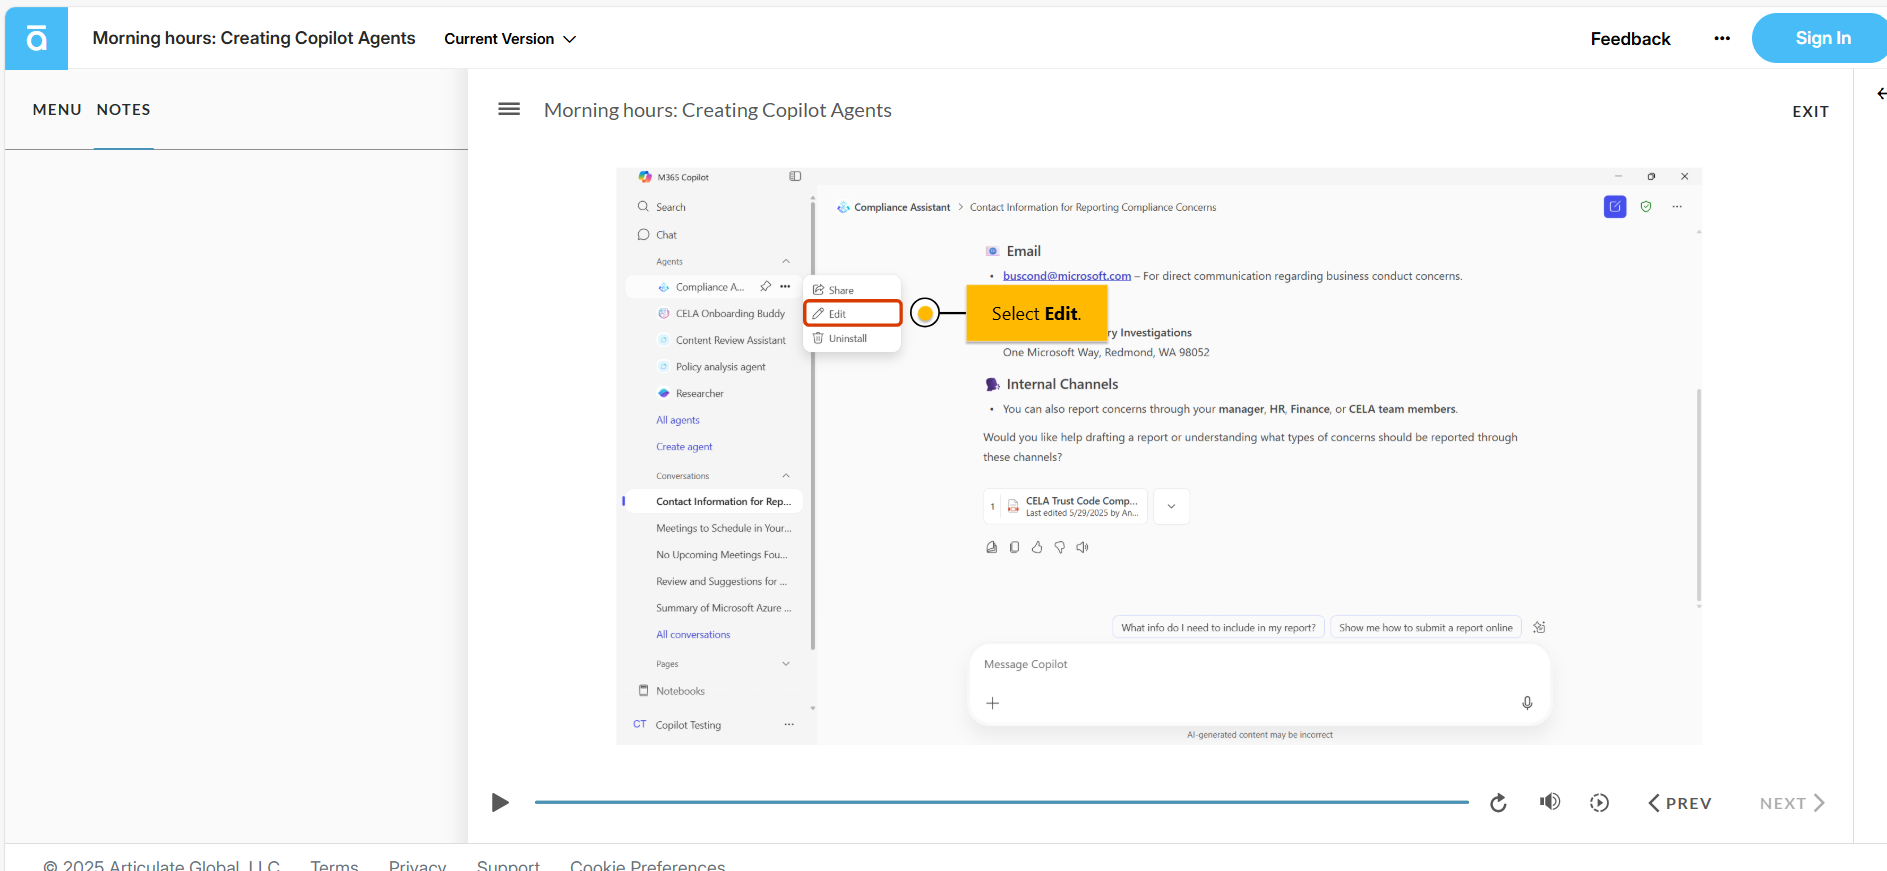Image resolution: width=1887 pixels, height=871 pixels.
Task: Click 'What info do I need' suggestion
Action: tap(1218, 628)
